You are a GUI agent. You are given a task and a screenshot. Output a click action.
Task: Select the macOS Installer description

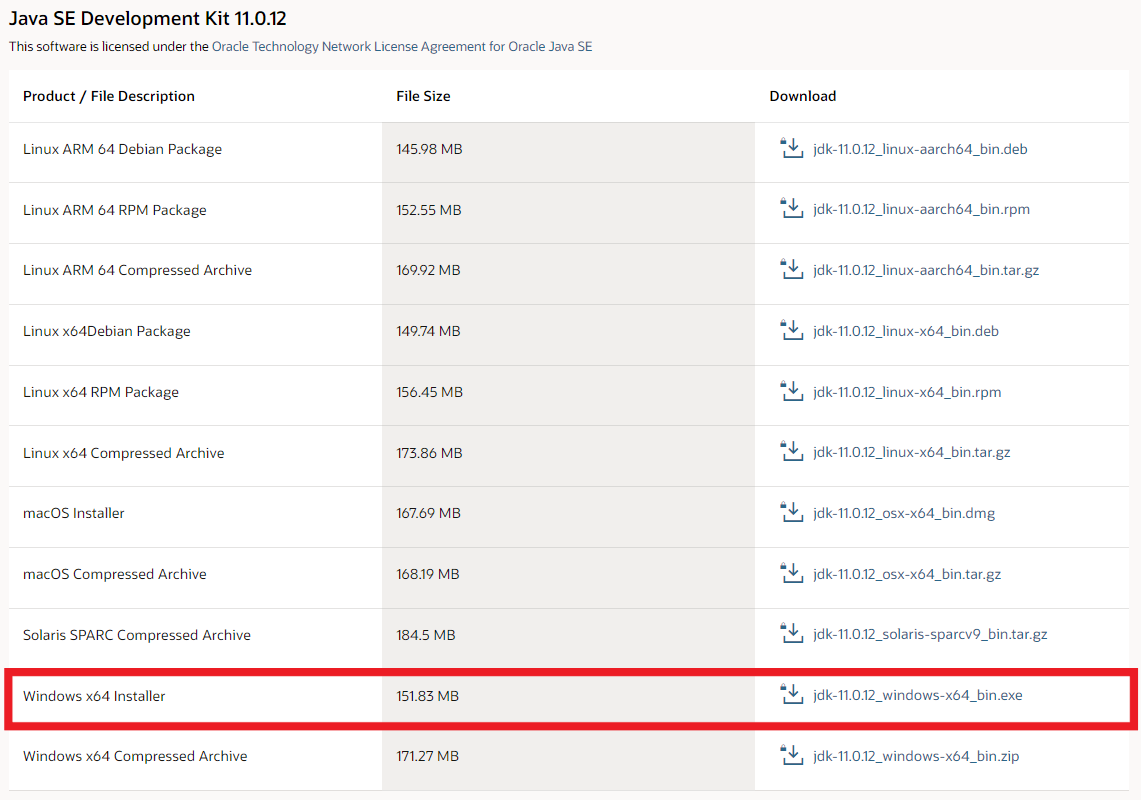(x=73, y=513)
